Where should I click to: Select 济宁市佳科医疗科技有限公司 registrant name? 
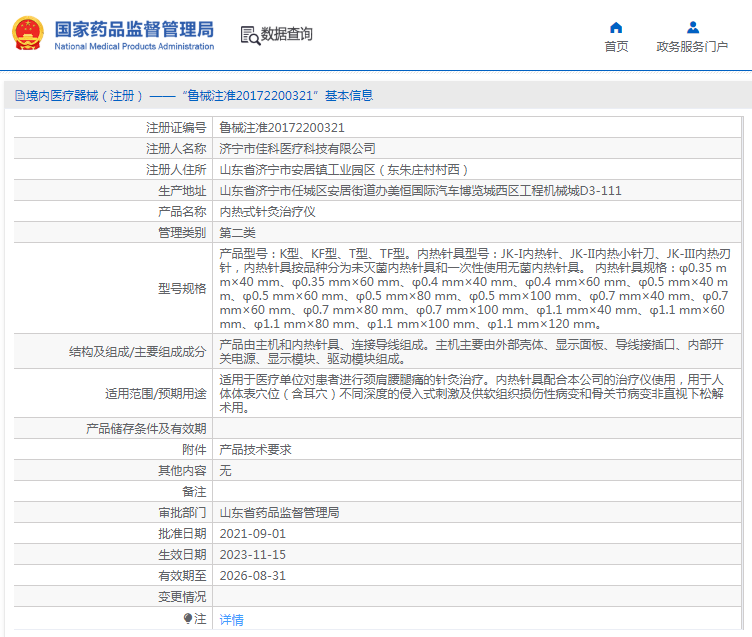pos(297,149)
